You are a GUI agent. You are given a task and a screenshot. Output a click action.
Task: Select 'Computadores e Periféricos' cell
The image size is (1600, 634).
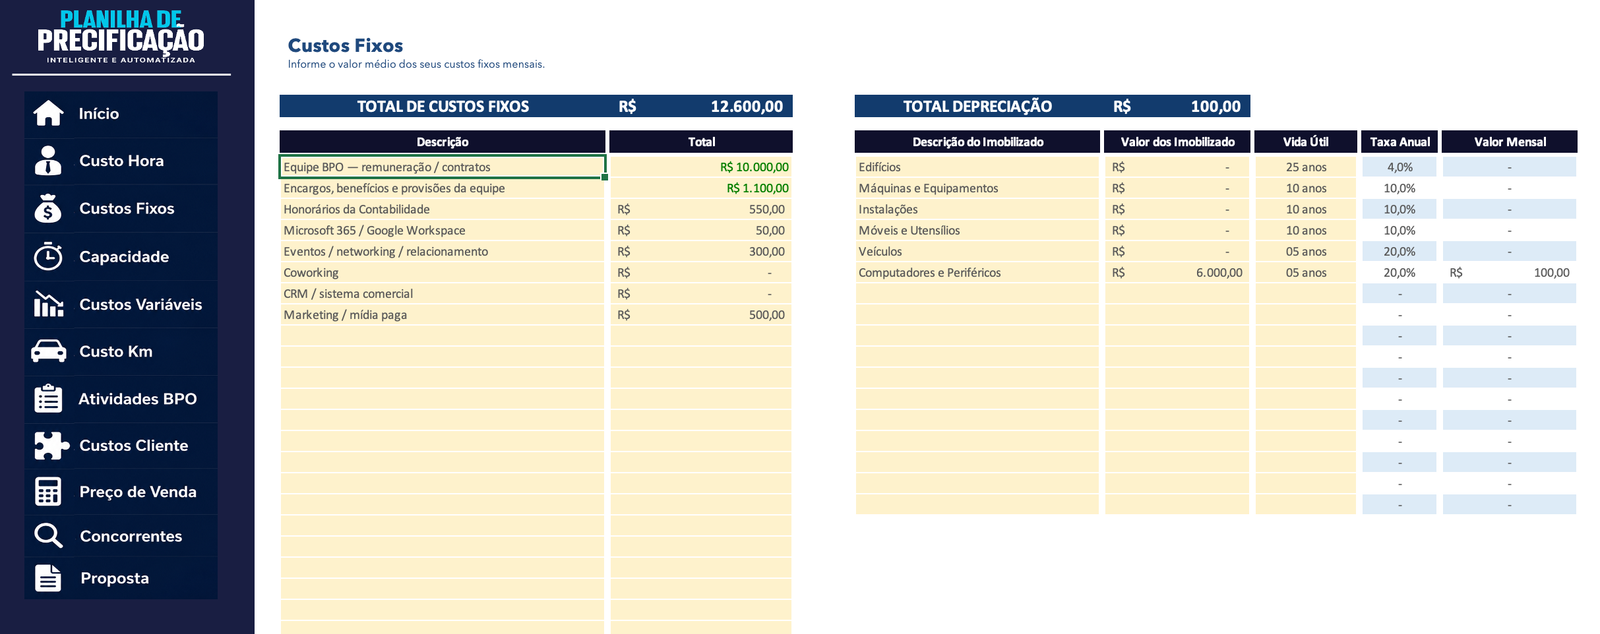click(977, 272)
